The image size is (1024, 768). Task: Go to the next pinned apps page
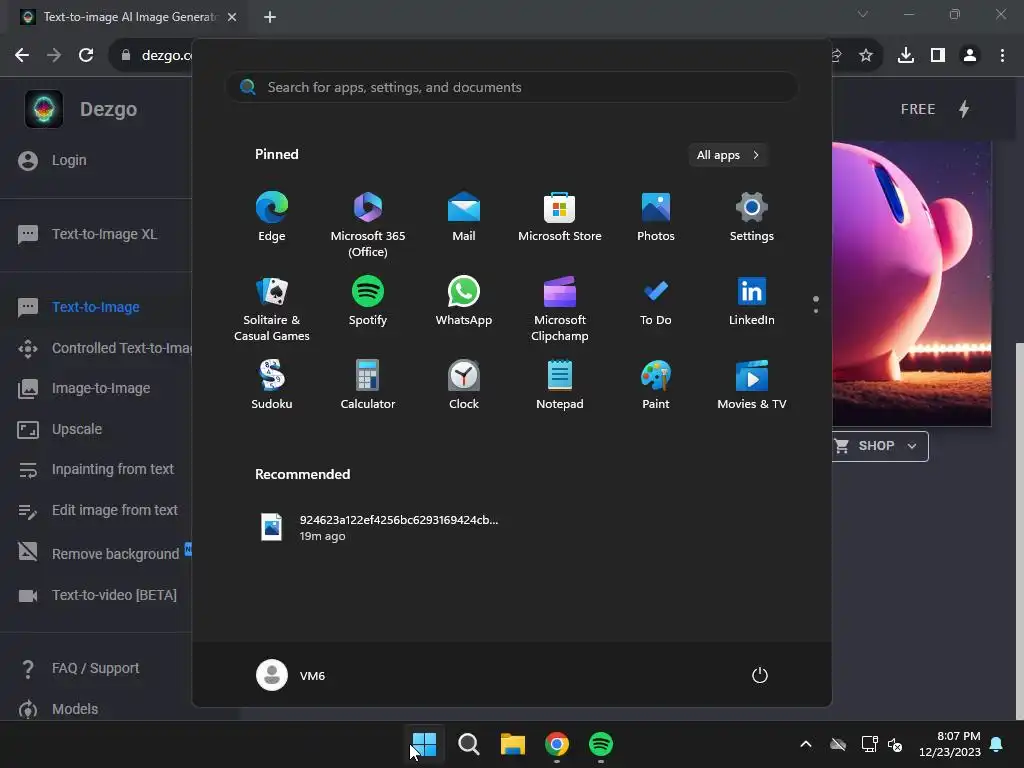(816, 310)
